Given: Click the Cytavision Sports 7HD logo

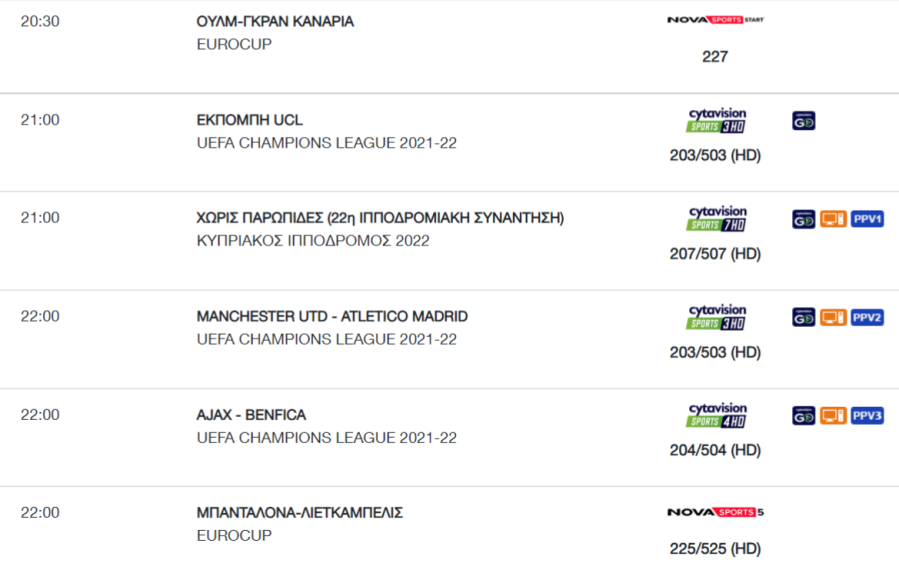Looking at the screenshot, I should tap(716, 218).
